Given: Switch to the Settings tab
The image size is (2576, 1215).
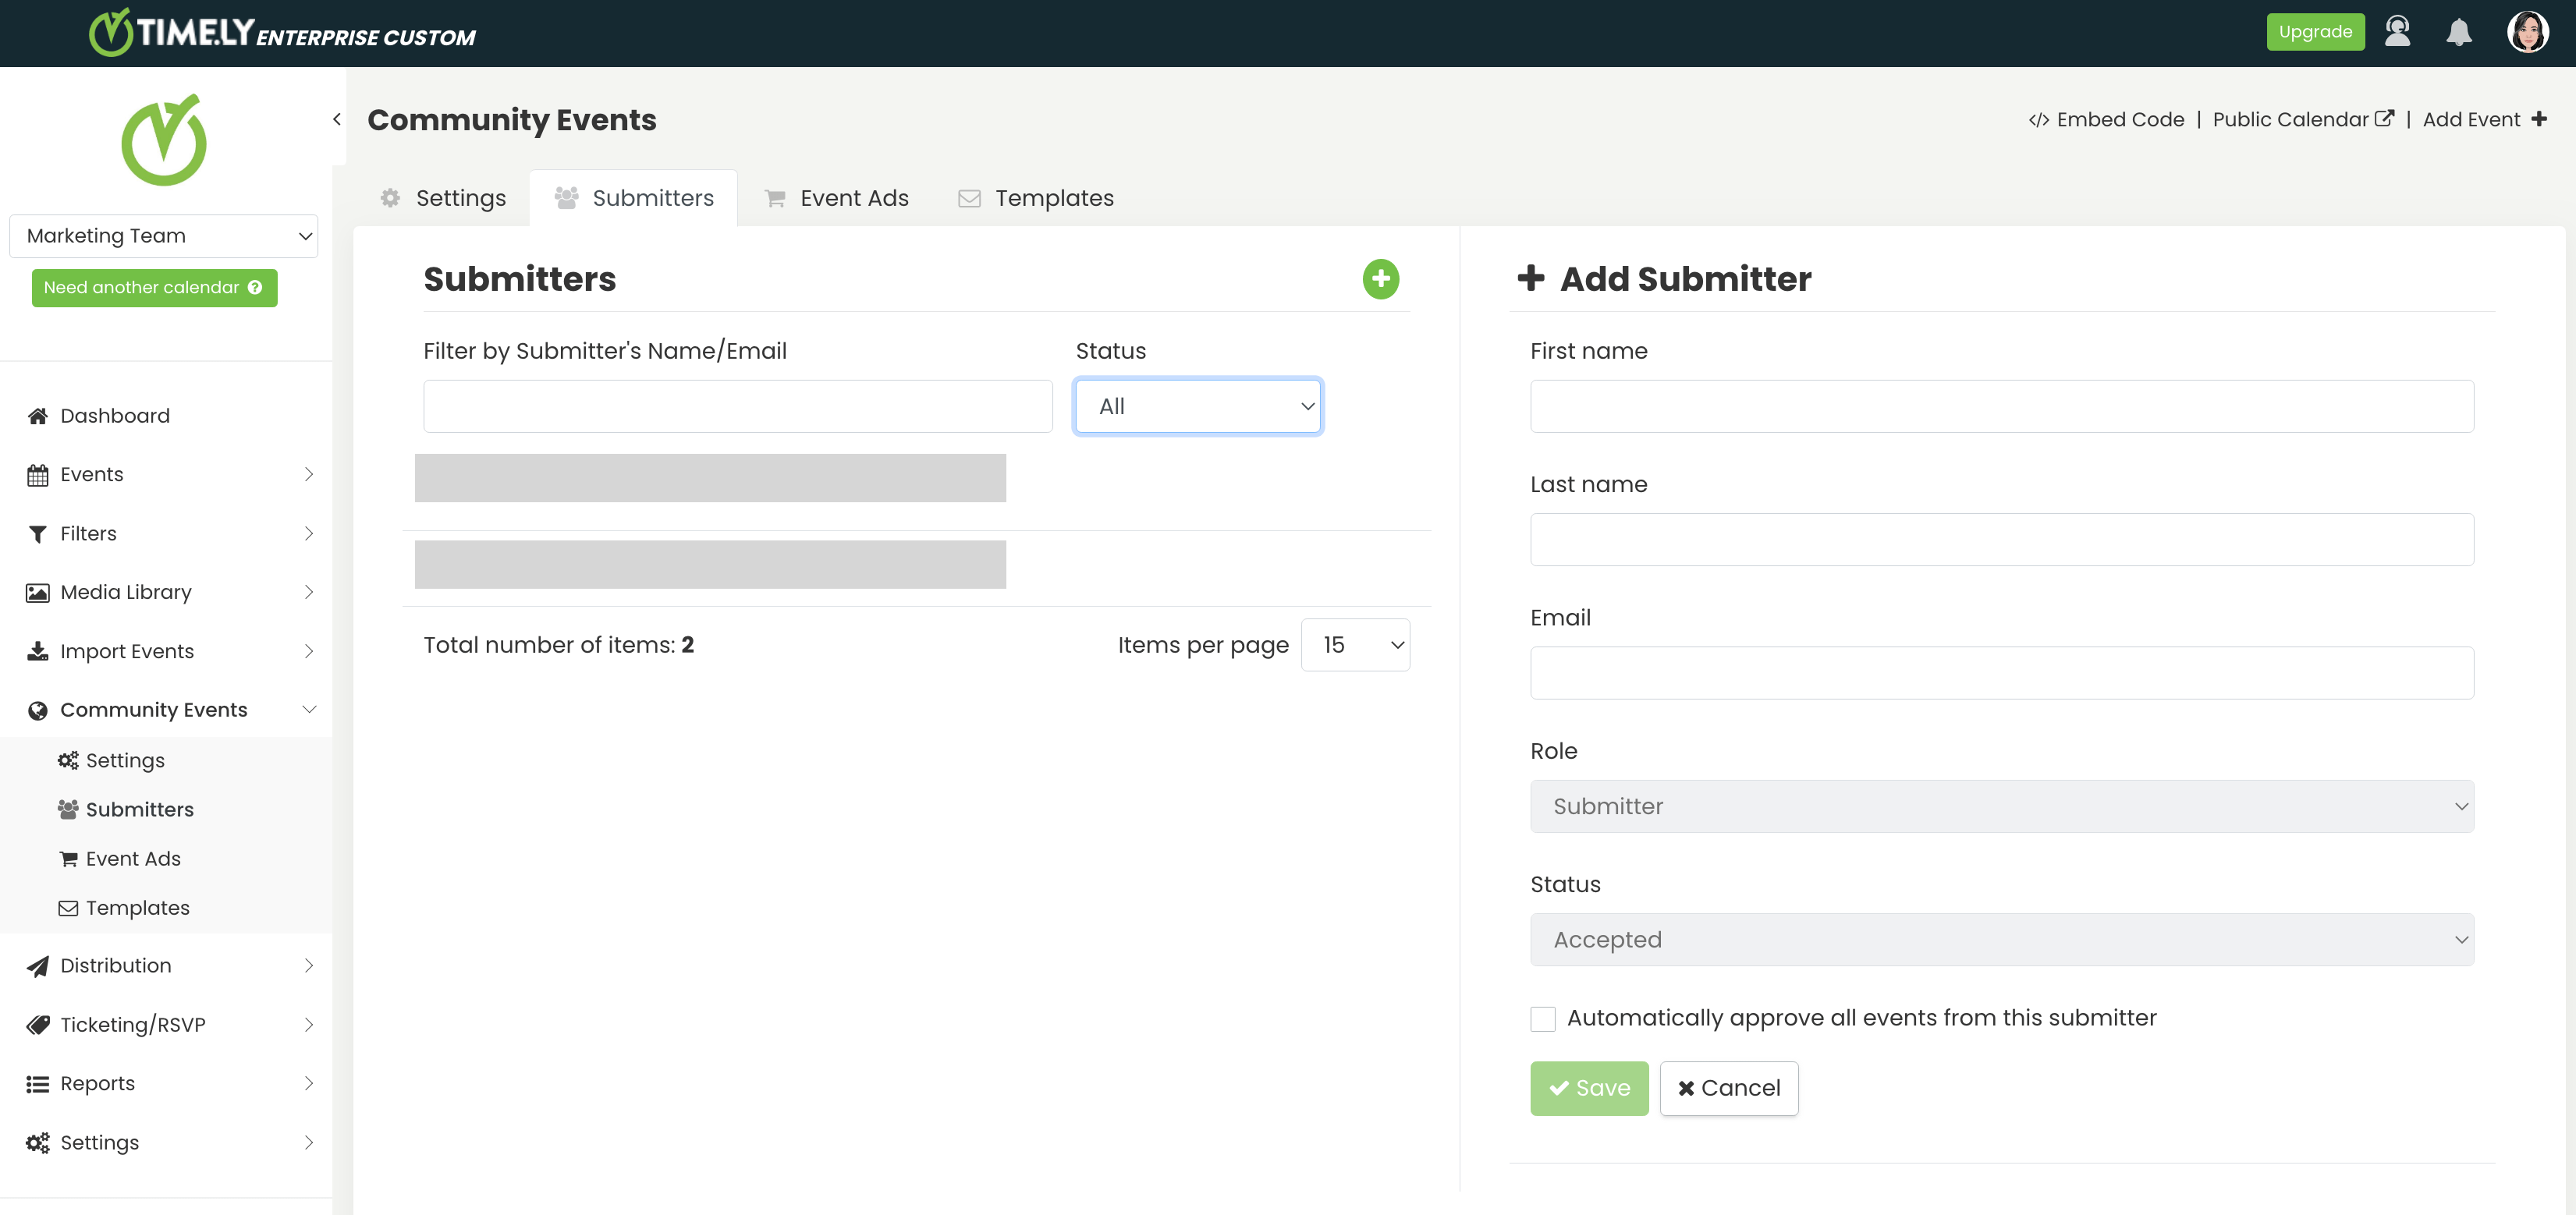Looking at the screenshot, I should pyautogui.click(x=443, y=198).
